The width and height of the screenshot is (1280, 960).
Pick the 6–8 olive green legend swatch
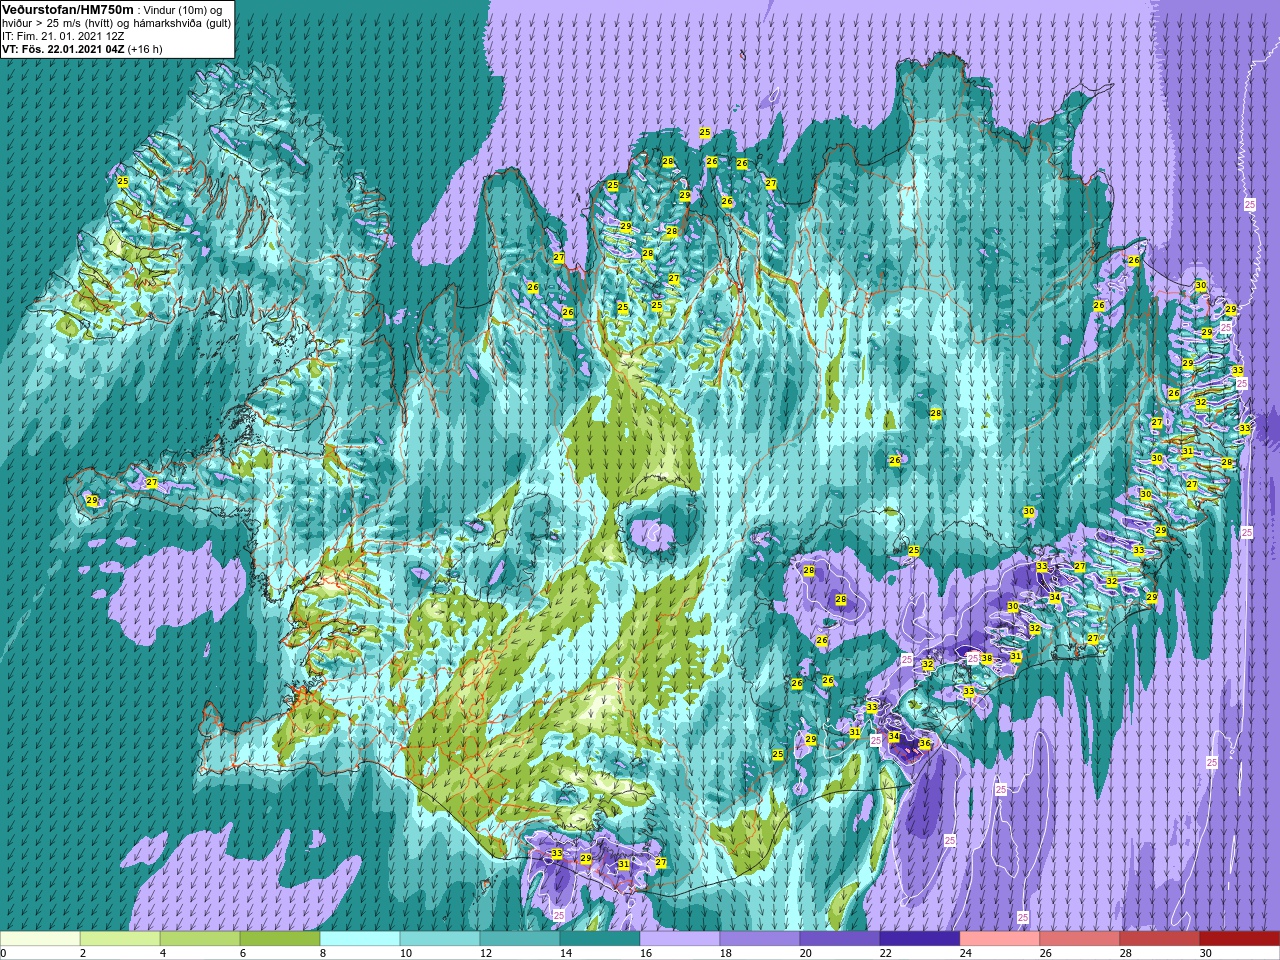280,939
